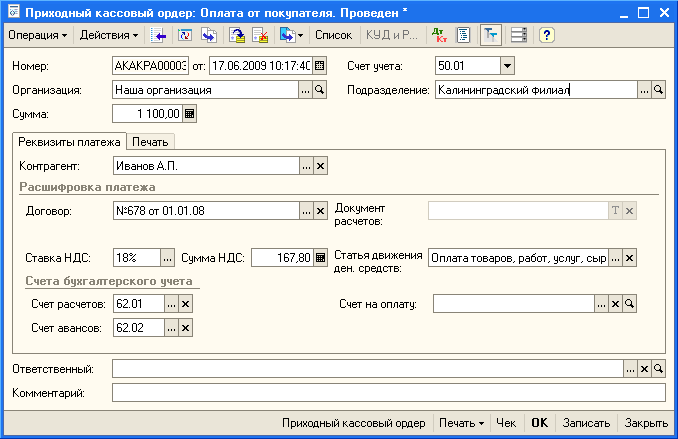The width and height of the screenshot is (678, 439).
Task: Click the form settings list icon
Action: pos(518,35)
